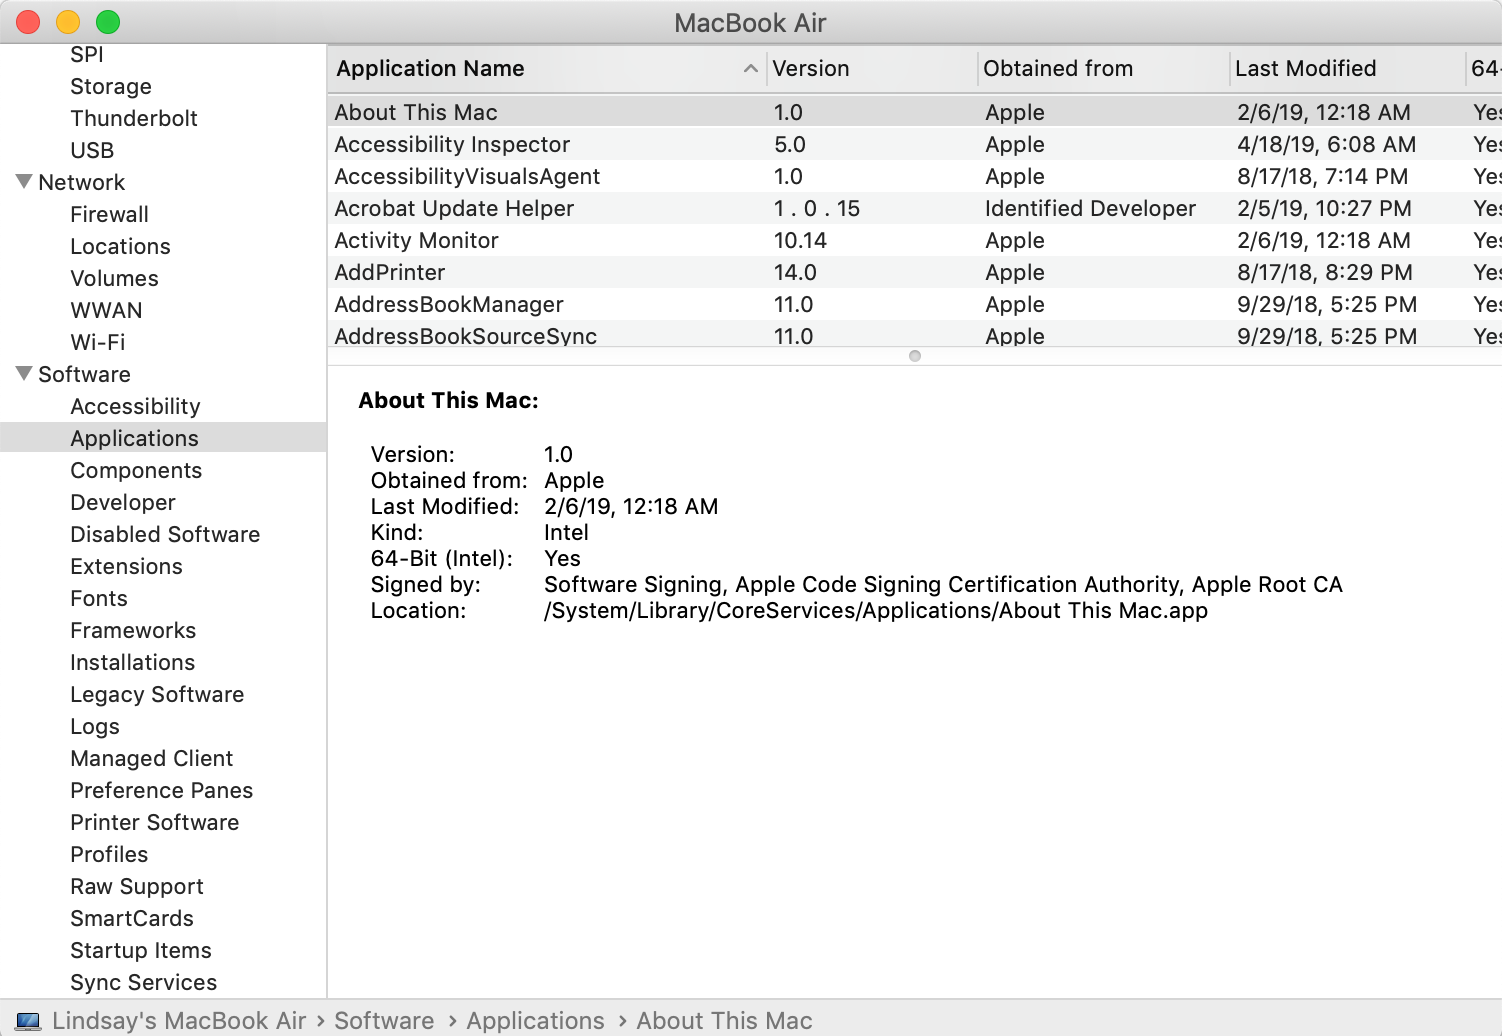Click the green zoom window button

coord(108,22)
